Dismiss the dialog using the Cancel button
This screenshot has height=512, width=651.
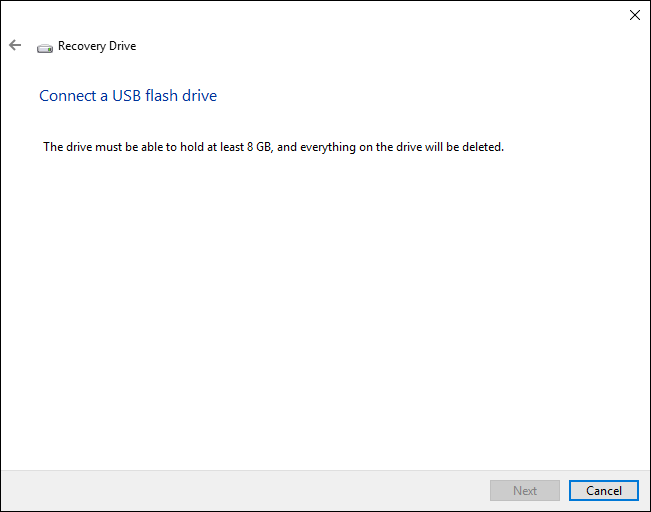pos(604,490)
